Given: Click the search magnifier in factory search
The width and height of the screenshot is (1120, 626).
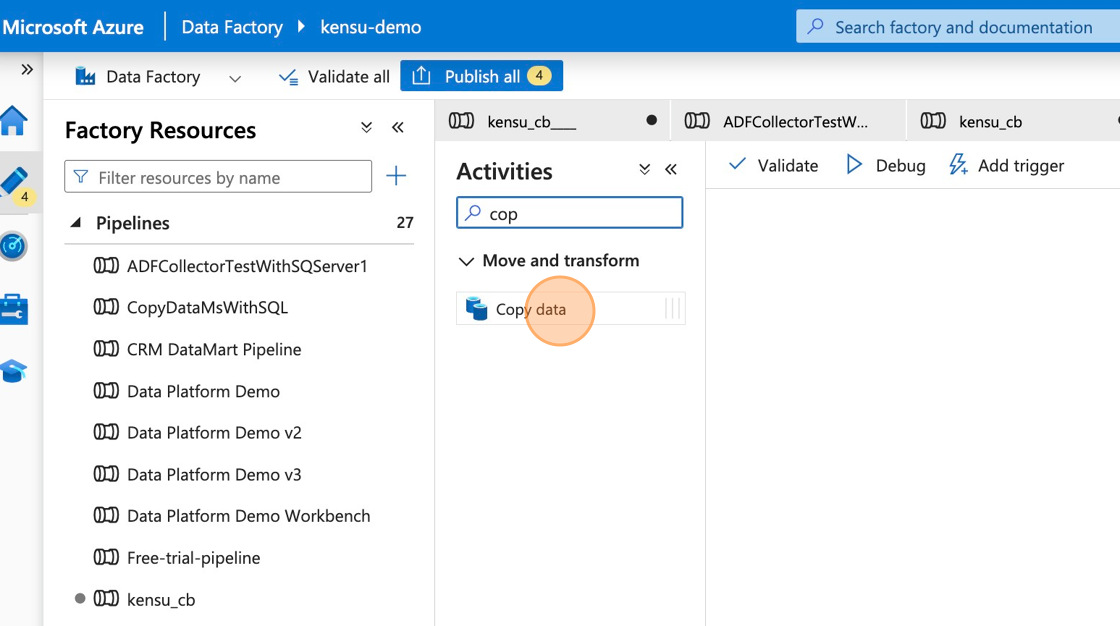Looking at the screenshot, I should point(815,27).
